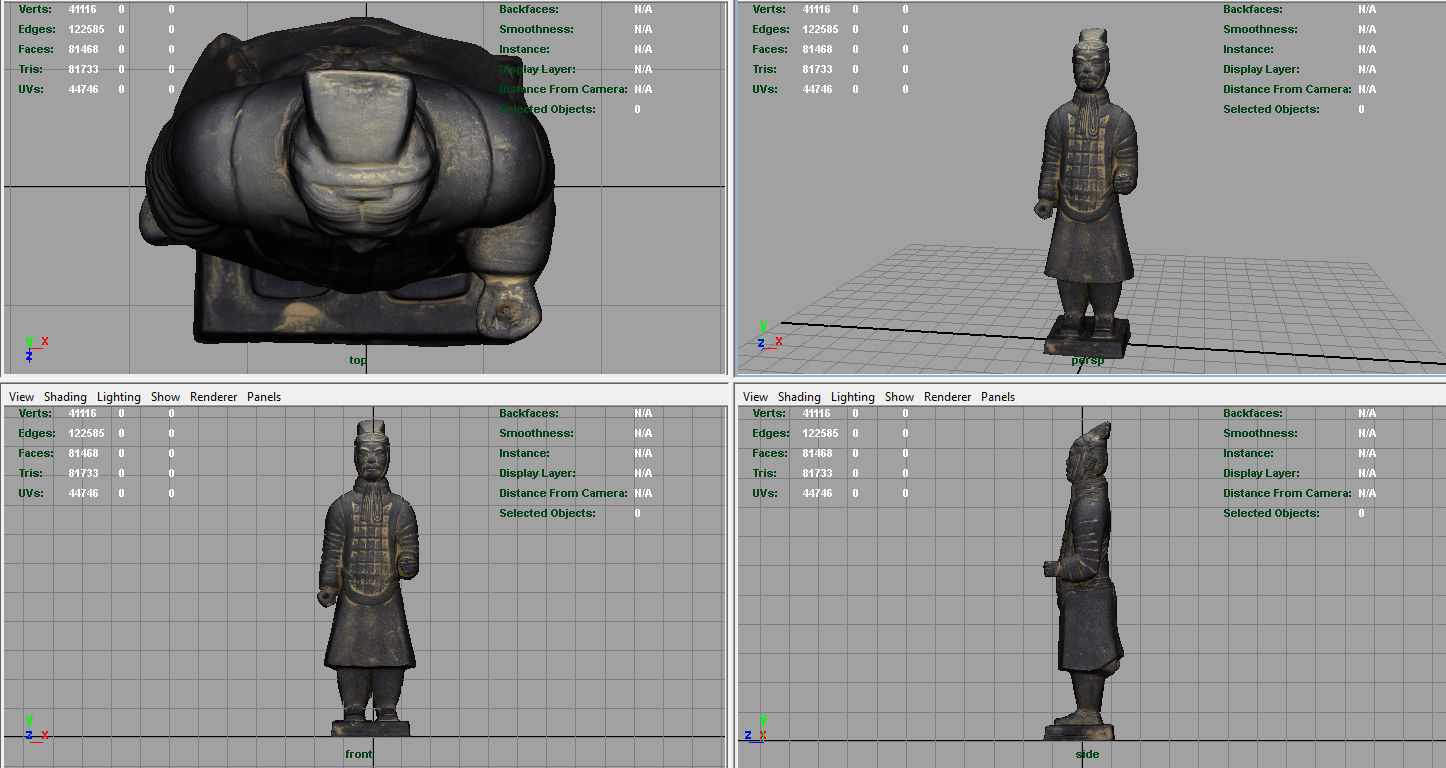
Task: Click the UVs count 44746 in the side view
Action: [817, 493]
